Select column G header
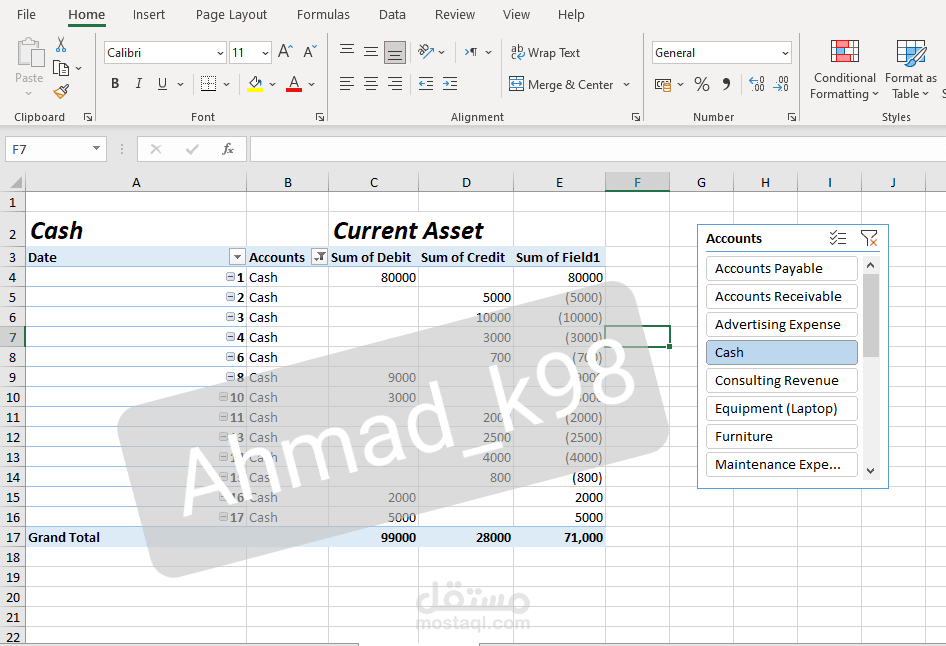946x646 pixels. [701, 182]
